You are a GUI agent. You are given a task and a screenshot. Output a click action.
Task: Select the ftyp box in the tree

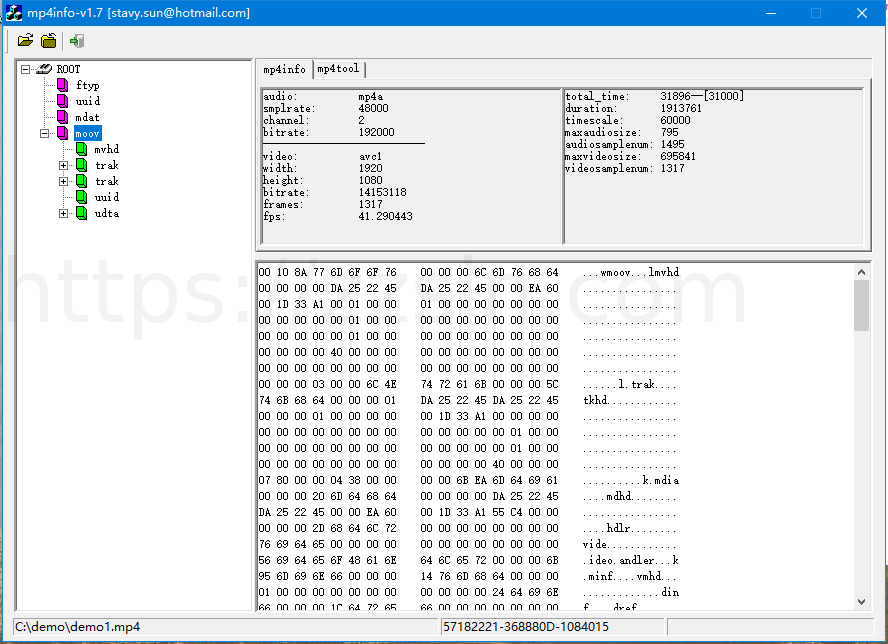pyautogui.click(x=88, y=85)
